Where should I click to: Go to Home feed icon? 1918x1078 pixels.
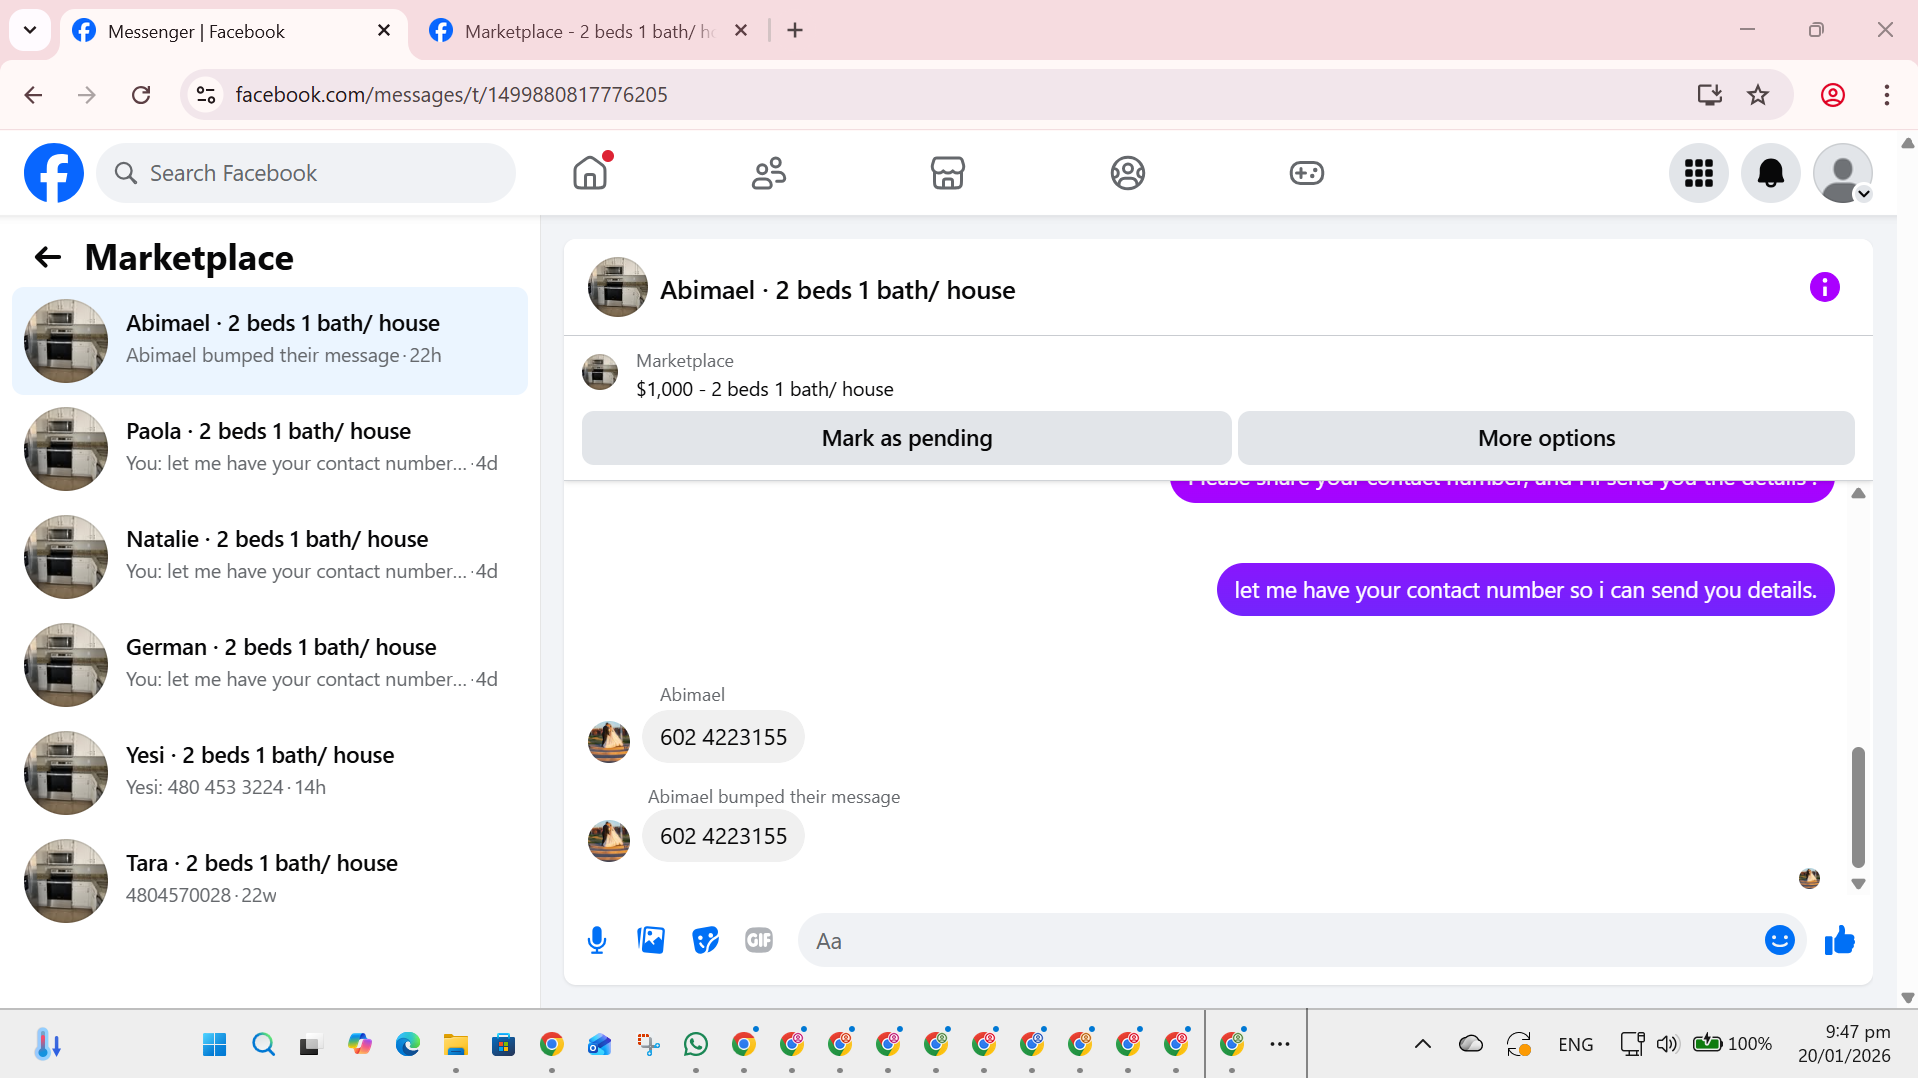[x=590, y=173]
